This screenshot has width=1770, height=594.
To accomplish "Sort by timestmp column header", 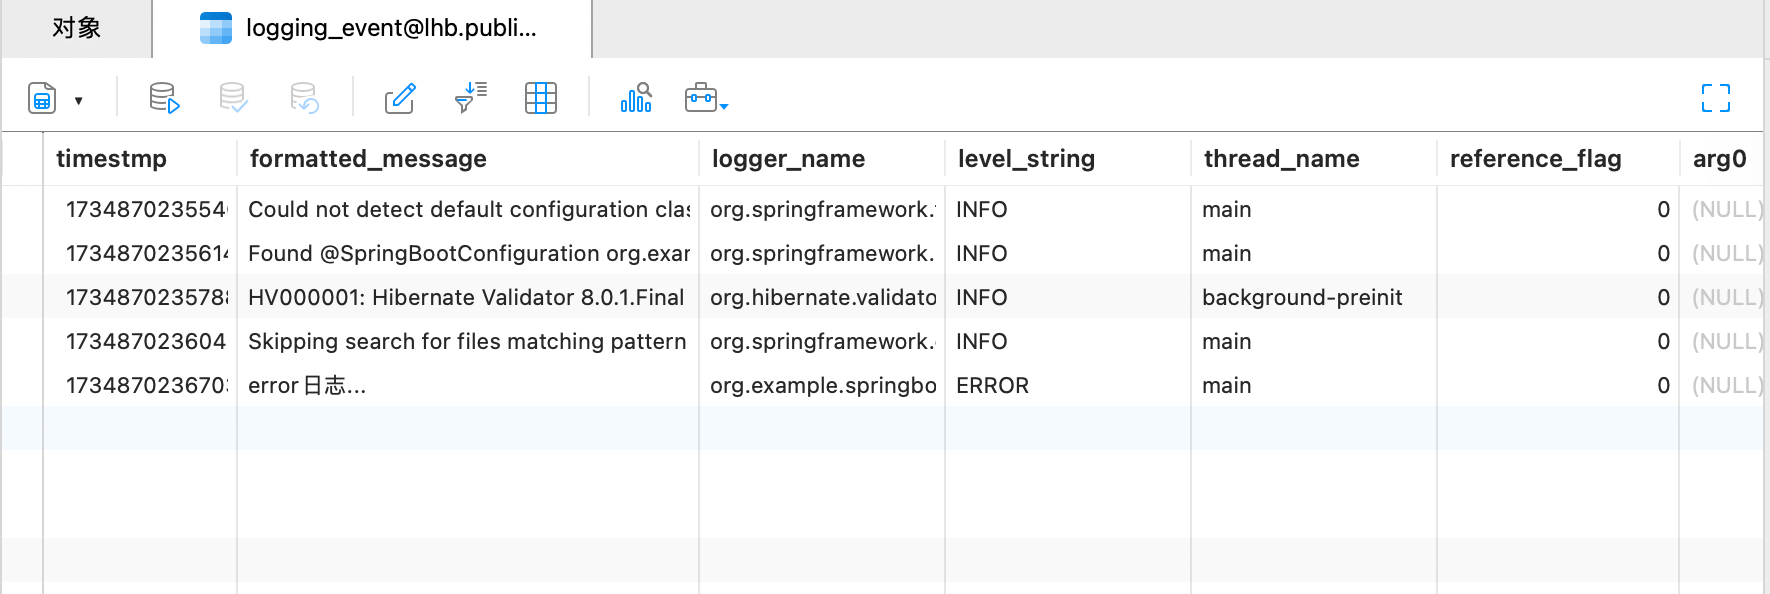I will [x=140, y=159].
